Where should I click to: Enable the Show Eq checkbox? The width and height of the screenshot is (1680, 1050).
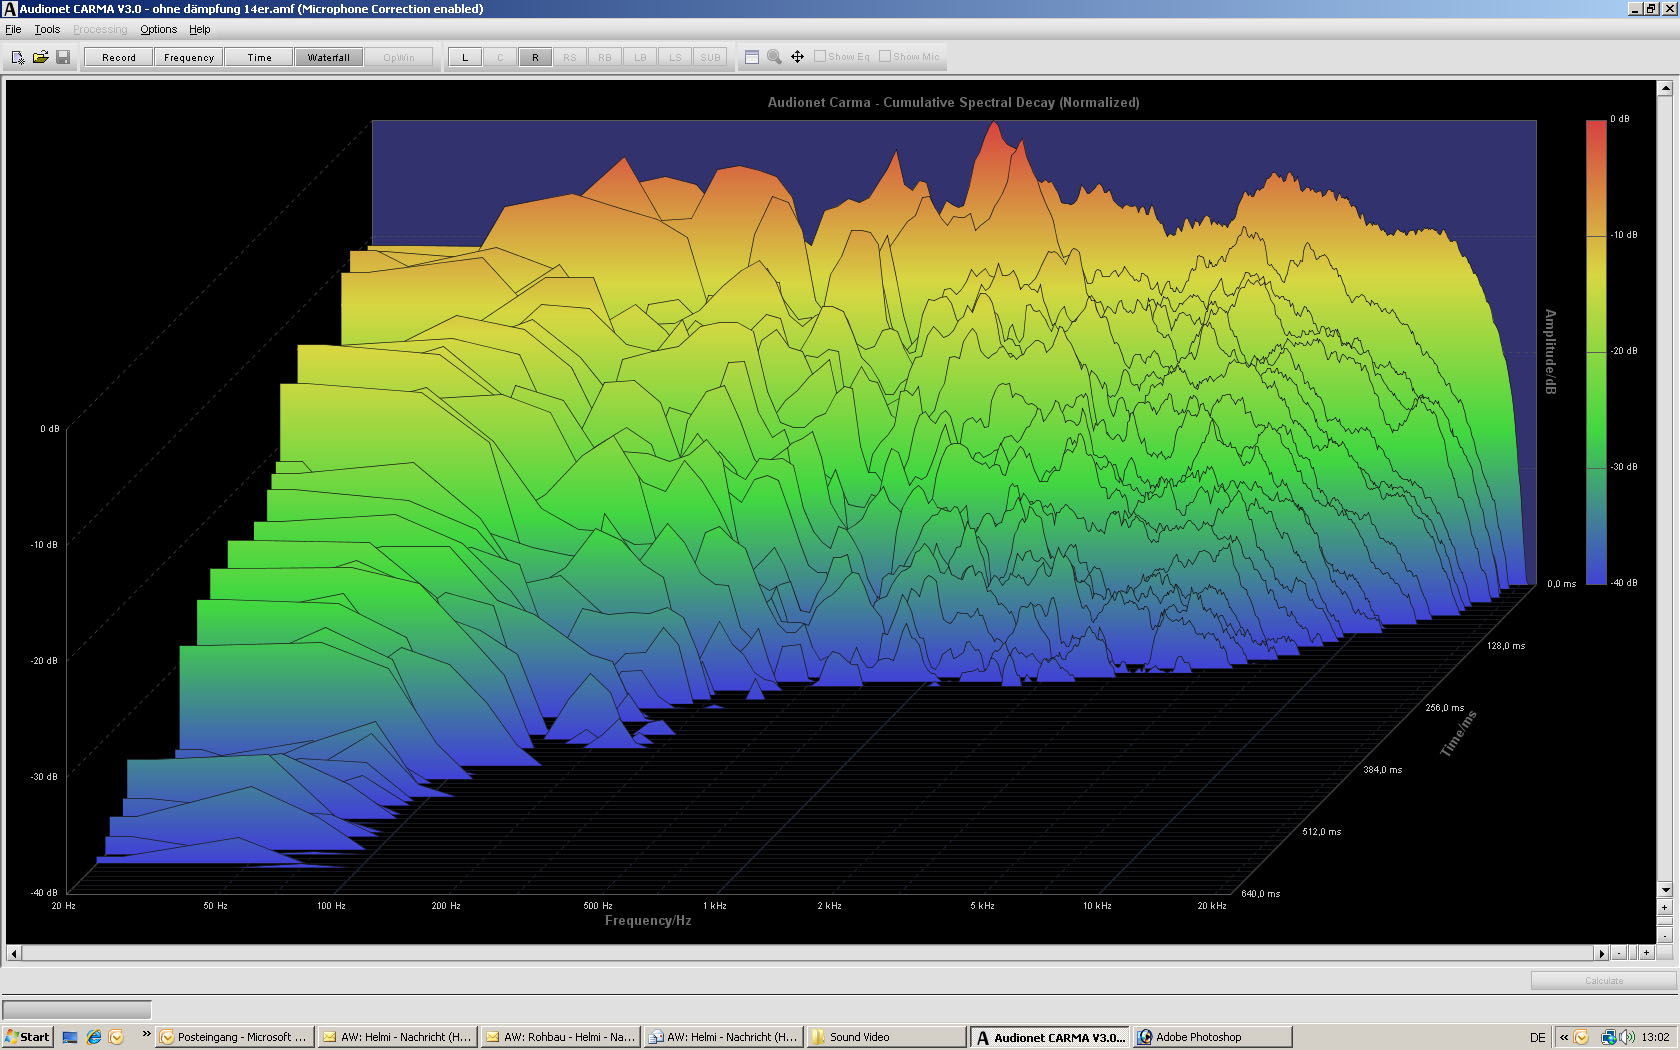(x=820, y=56)
